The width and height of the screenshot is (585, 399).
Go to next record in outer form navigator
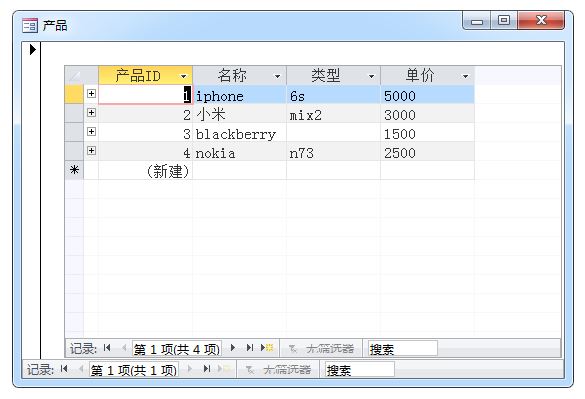(x=190, y=369)
